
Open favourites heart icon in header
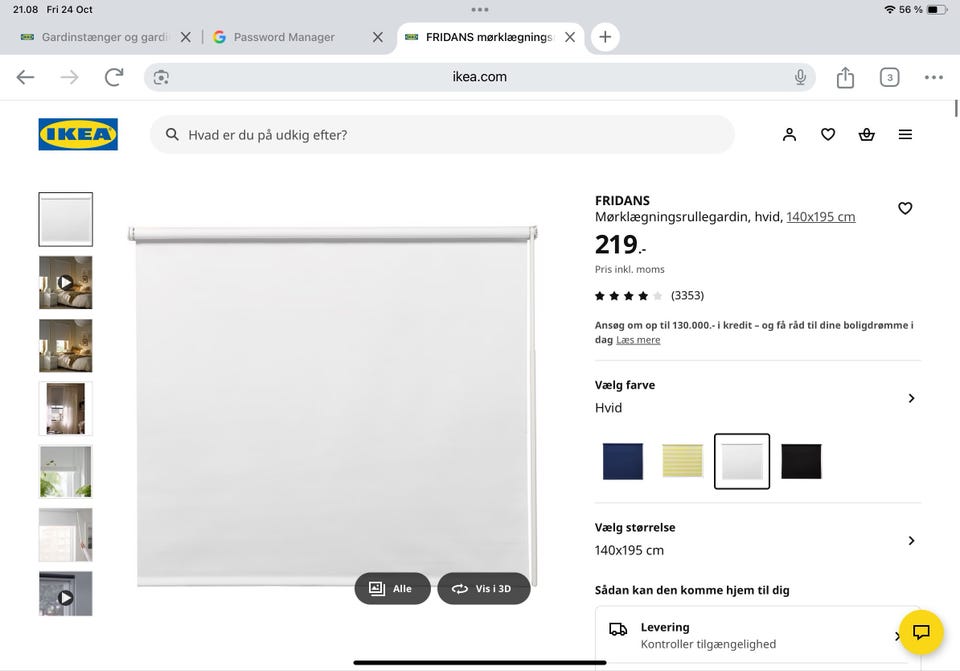pos(828,135)
